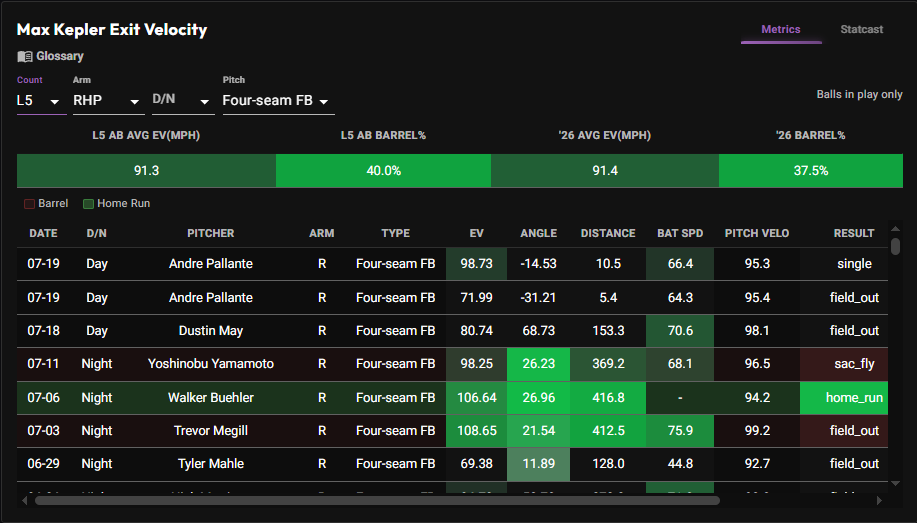
Task: Sort table by ARM column header
Action: point(322,233)
